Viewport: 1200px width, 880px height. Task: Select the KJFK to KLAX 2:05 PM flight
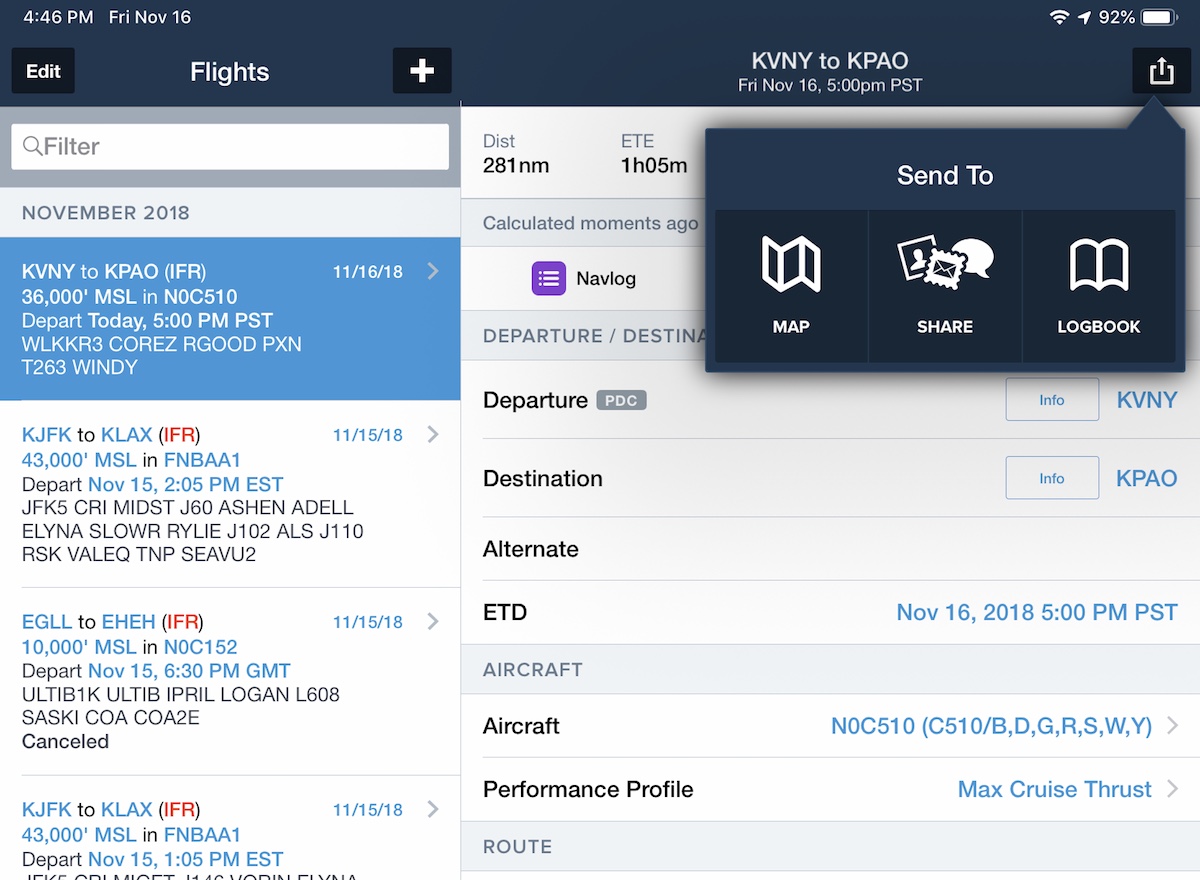[230, 494]
